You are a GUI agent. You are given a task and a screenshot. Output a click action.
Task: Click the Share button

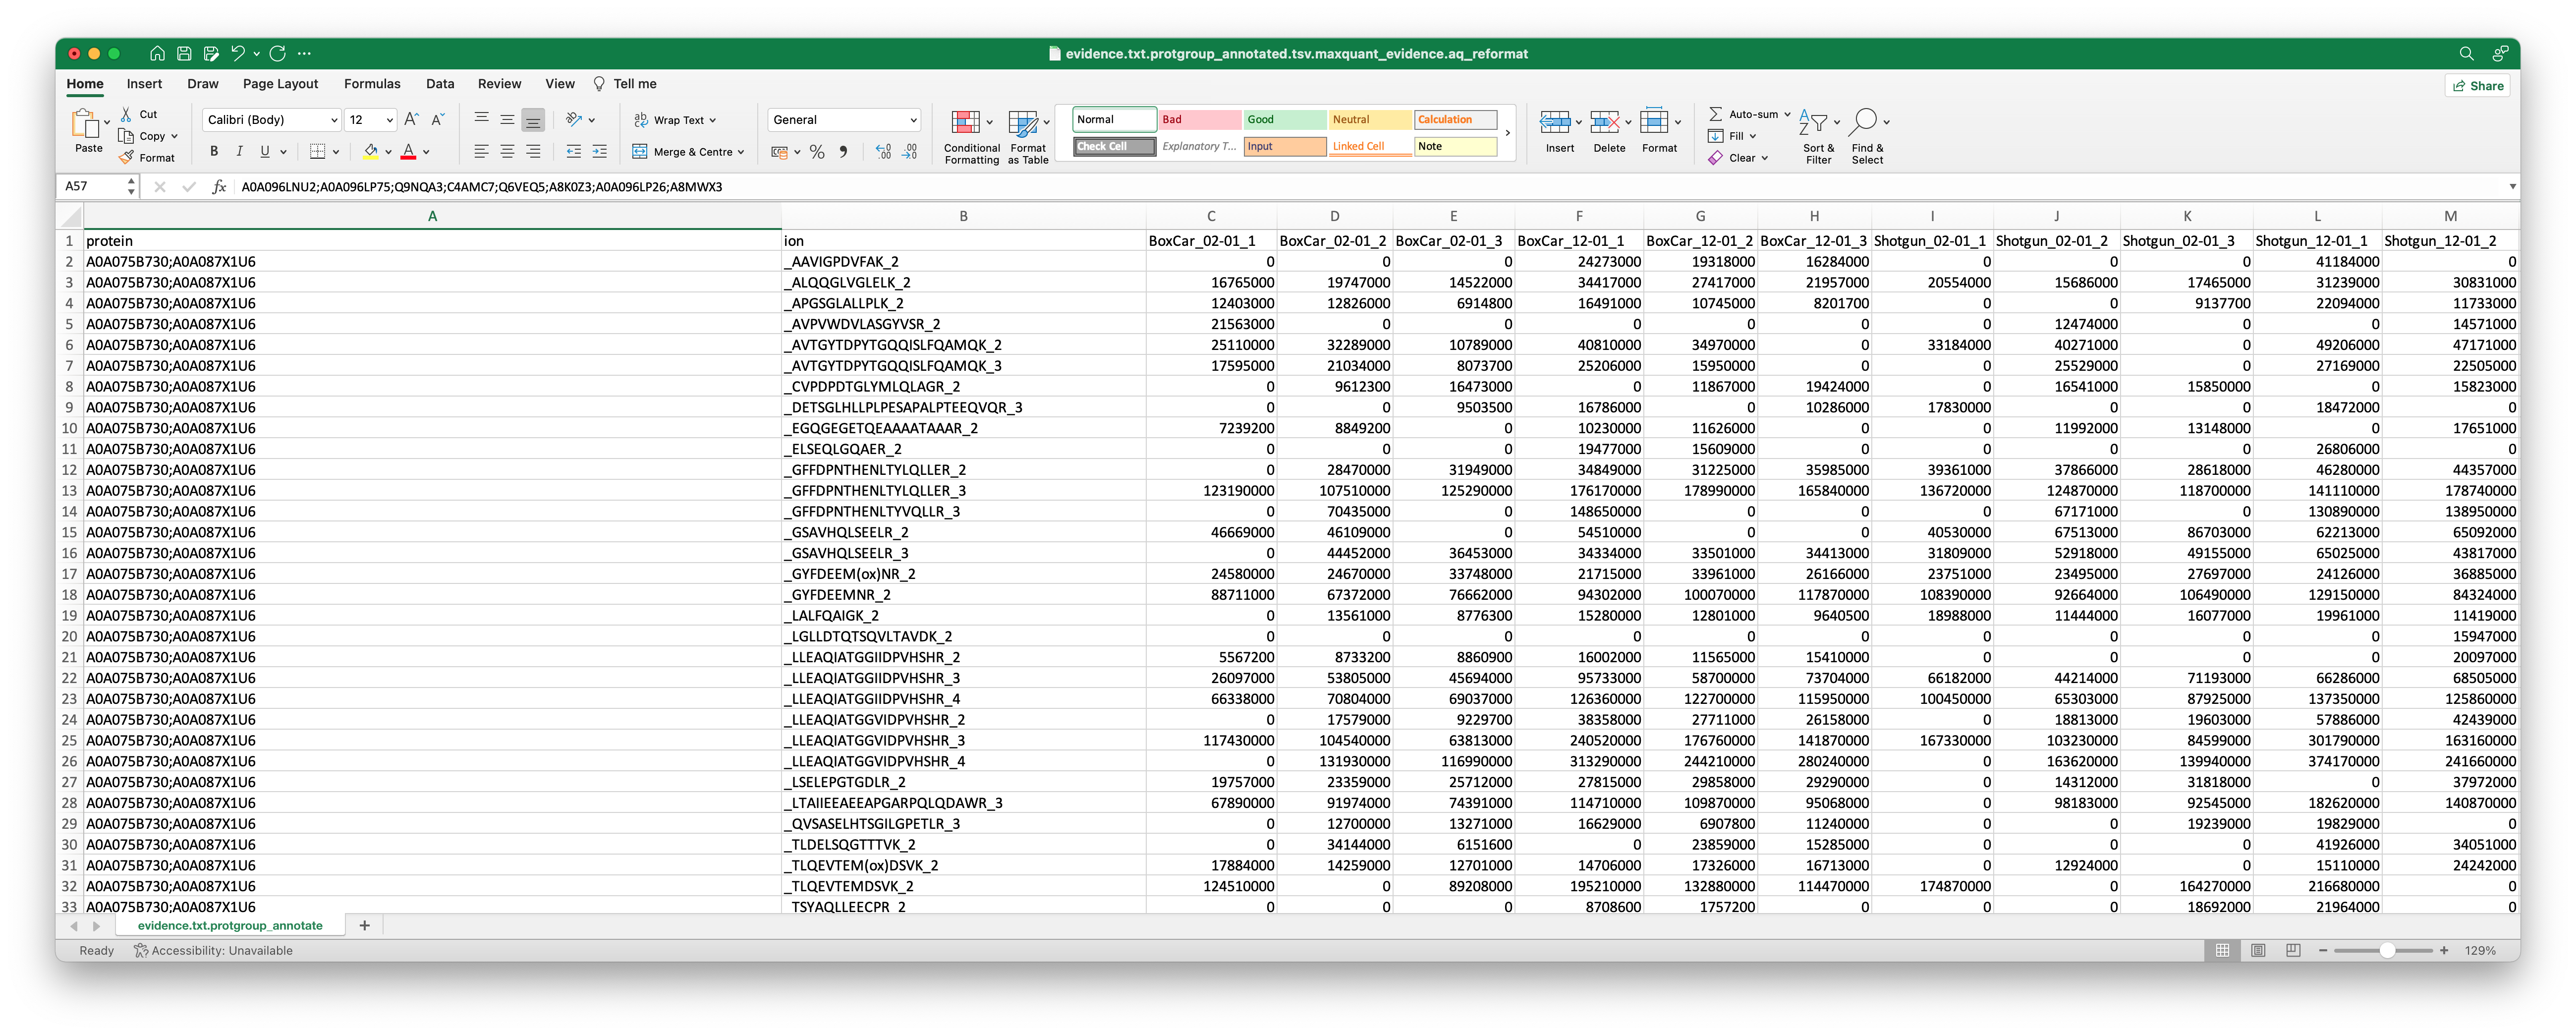click(2477, 86)
